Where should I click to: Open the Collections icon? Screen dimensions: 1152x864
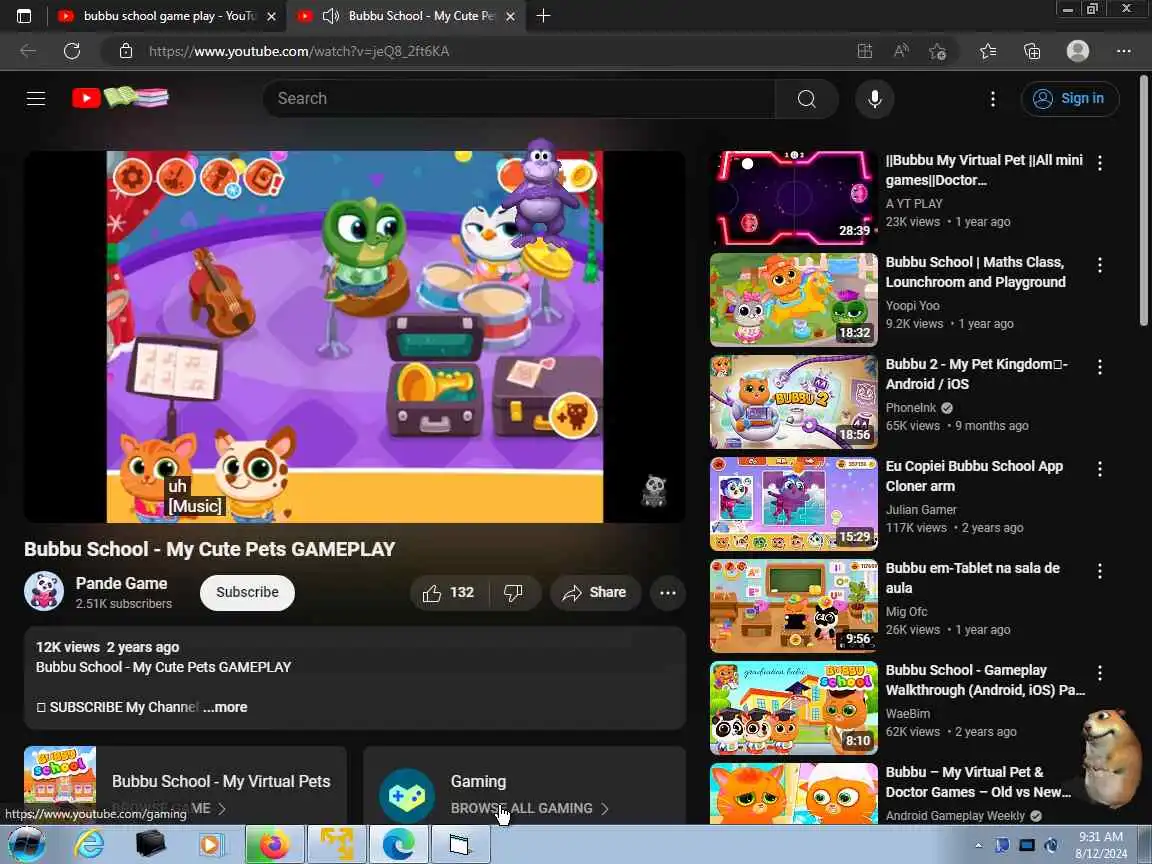(x=1032, y=51)
